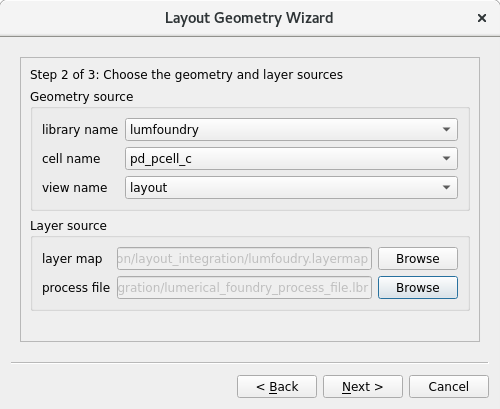
Task: Proceed to step 3 with Next
Action: tap(363, 387)
